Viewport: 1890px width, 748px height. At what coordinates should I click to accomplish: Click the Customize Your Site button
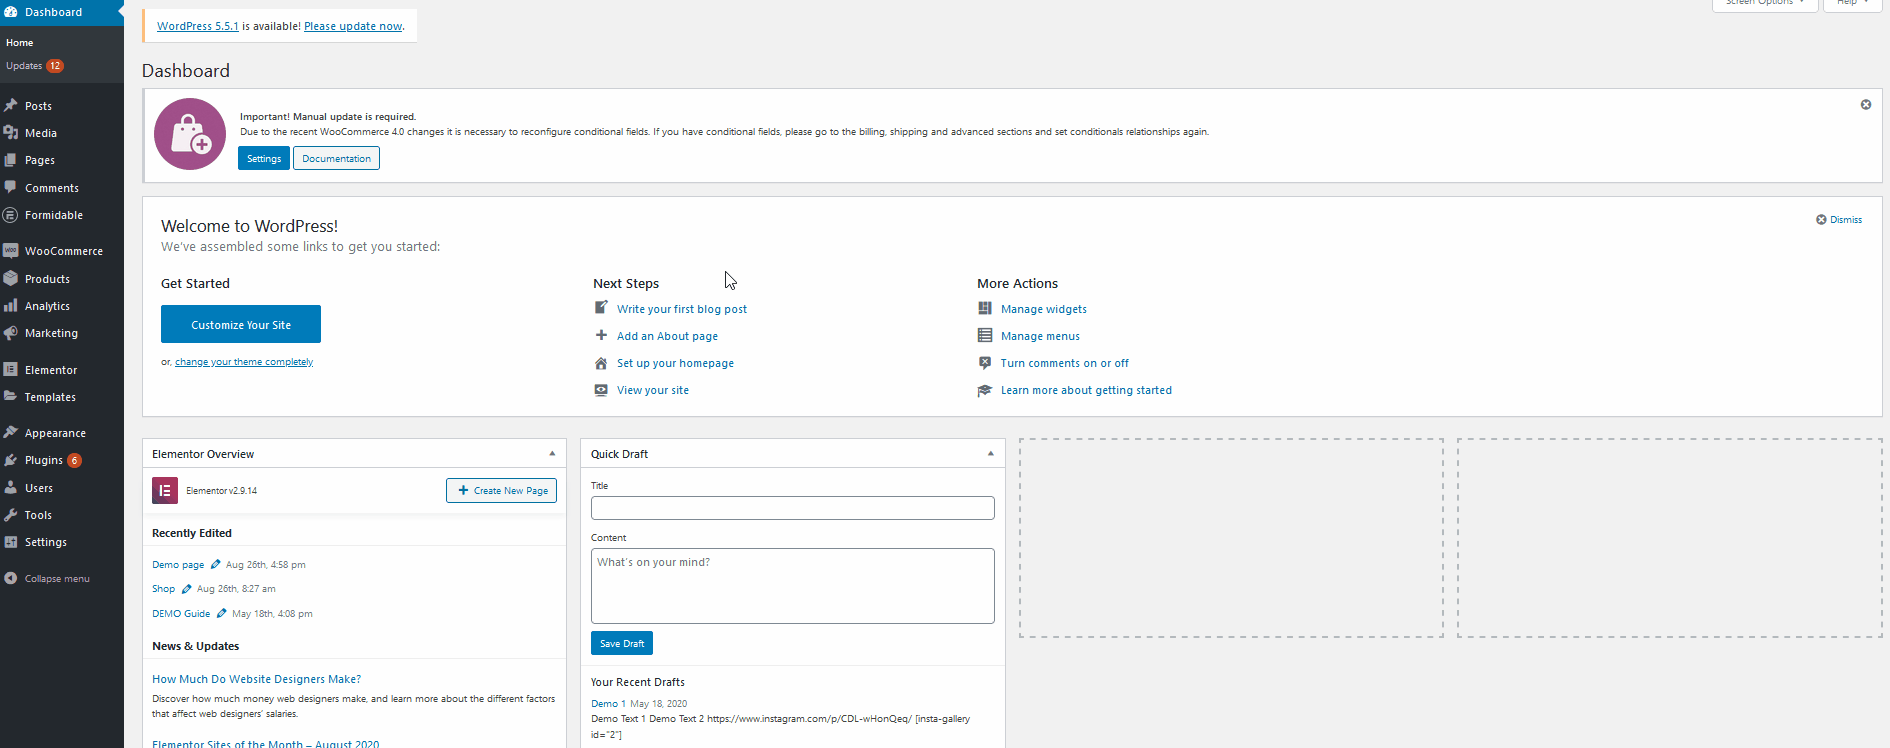pos(241,324)
